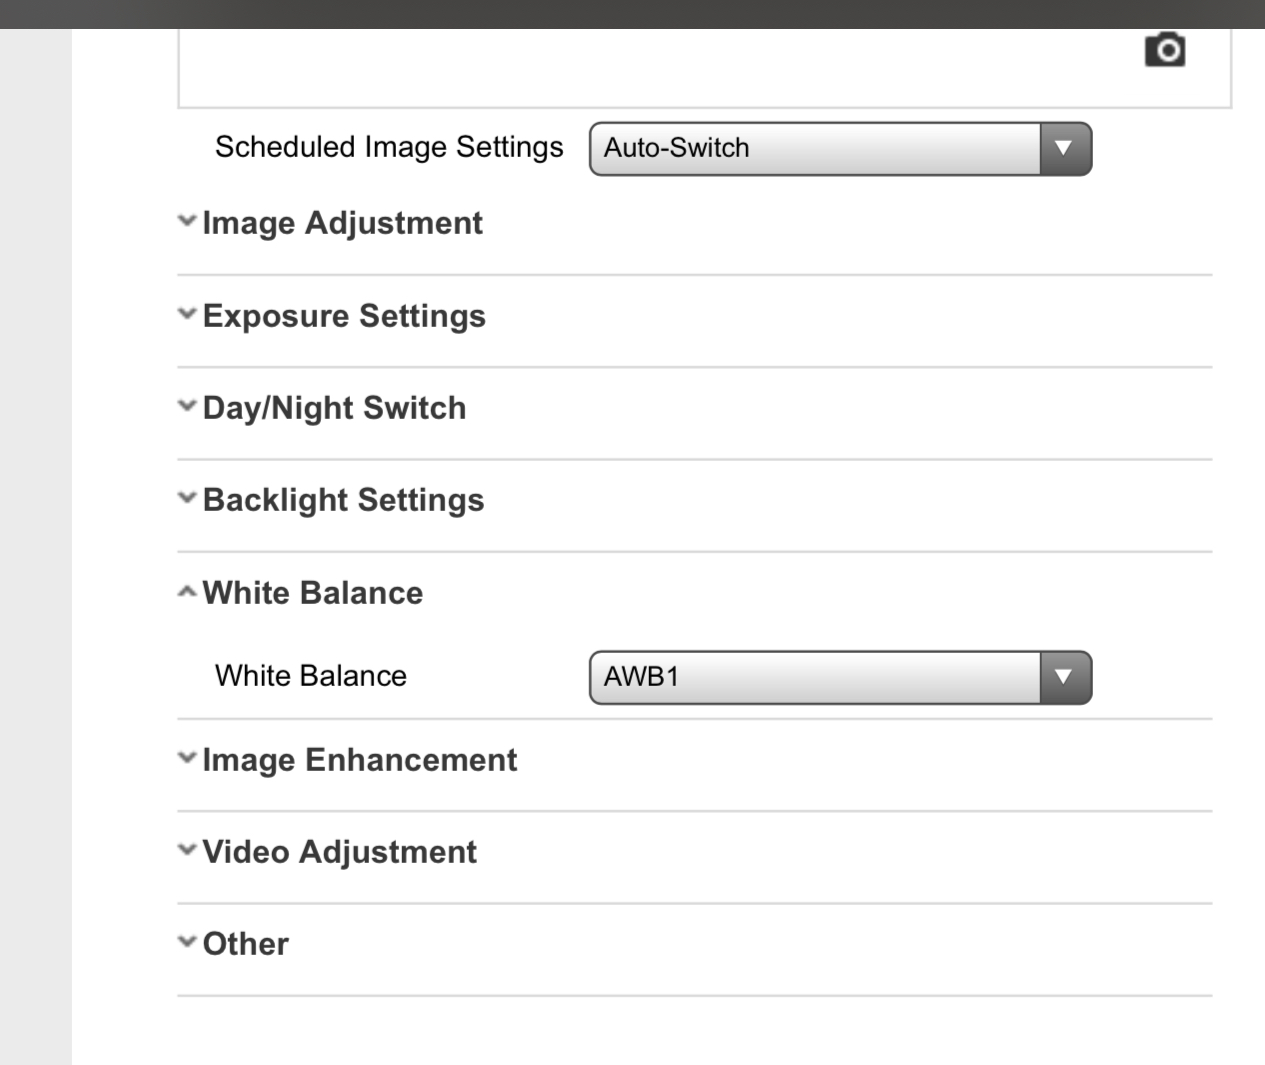Screen dimensions: 1265x1065
Task: Click the chevron beside Image Enhancement
Action: pos(187,758)
